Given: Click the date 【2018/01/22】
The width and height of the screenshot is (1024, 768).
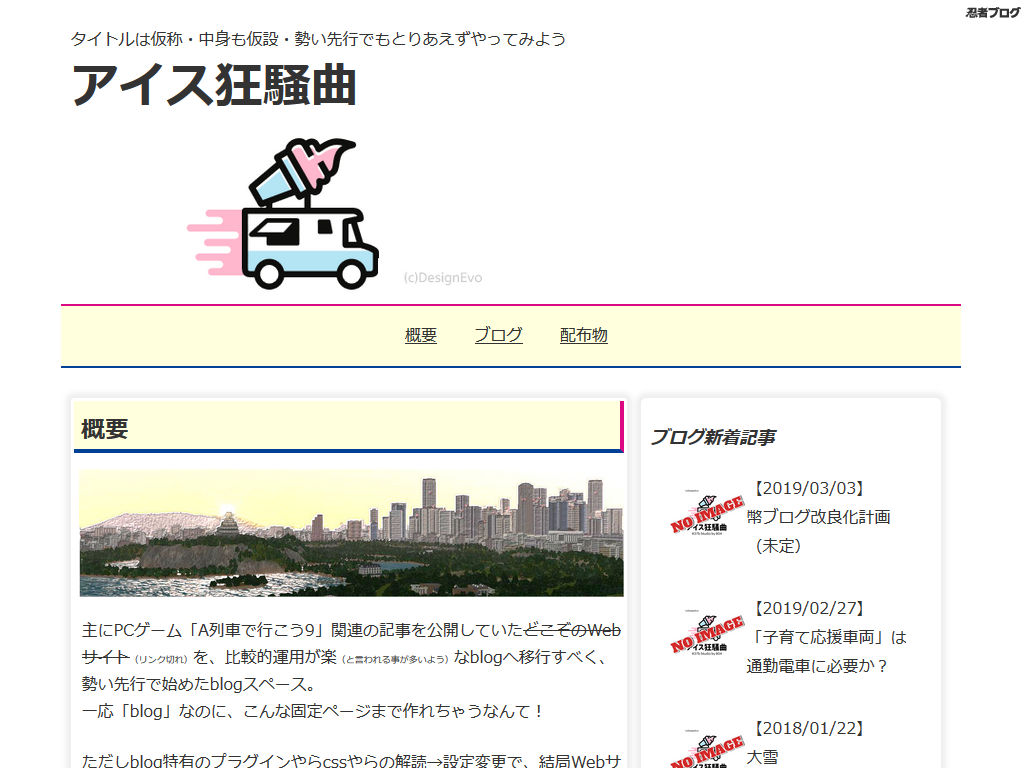Looking at the screenshot, I should point(809,728).
